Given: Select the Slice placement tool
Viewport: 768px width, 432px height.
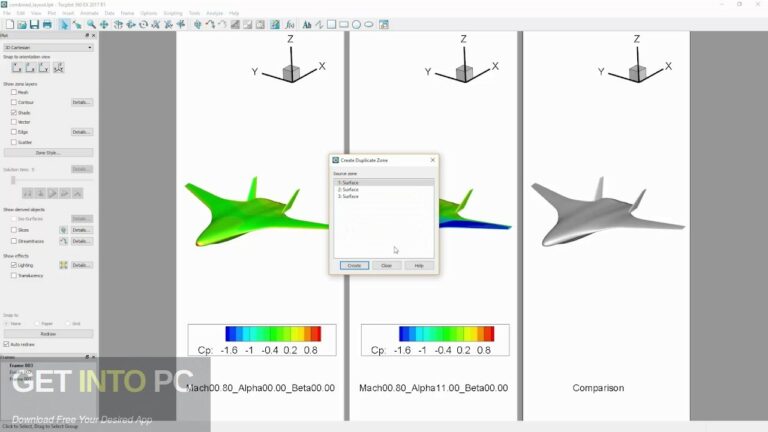Looking at the screenshot, I should point(197,24).
